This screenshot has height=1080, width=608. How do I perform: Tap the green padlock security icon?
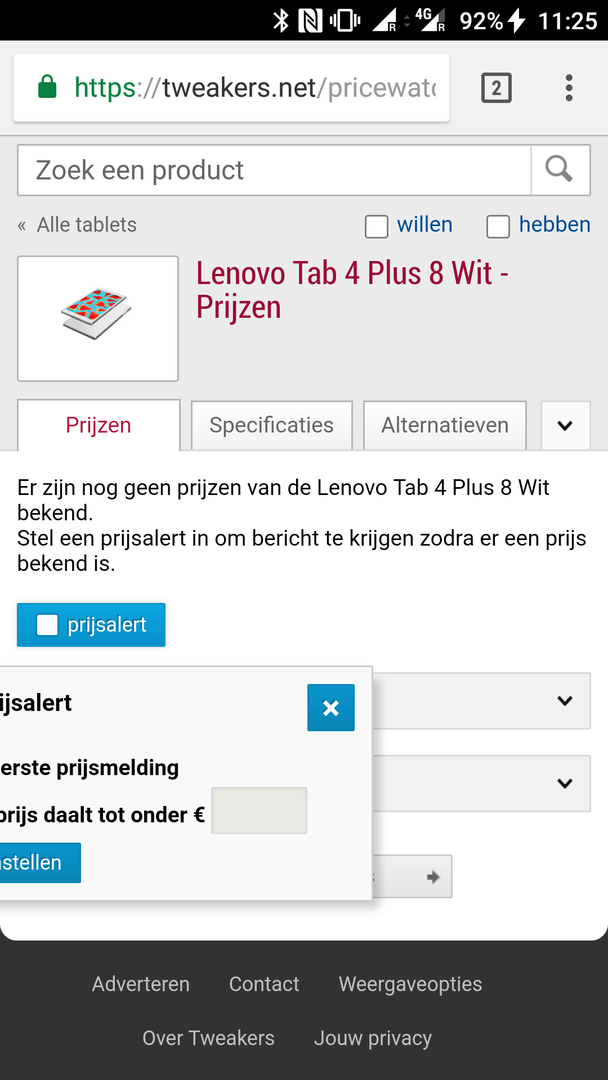pos(47,88)
